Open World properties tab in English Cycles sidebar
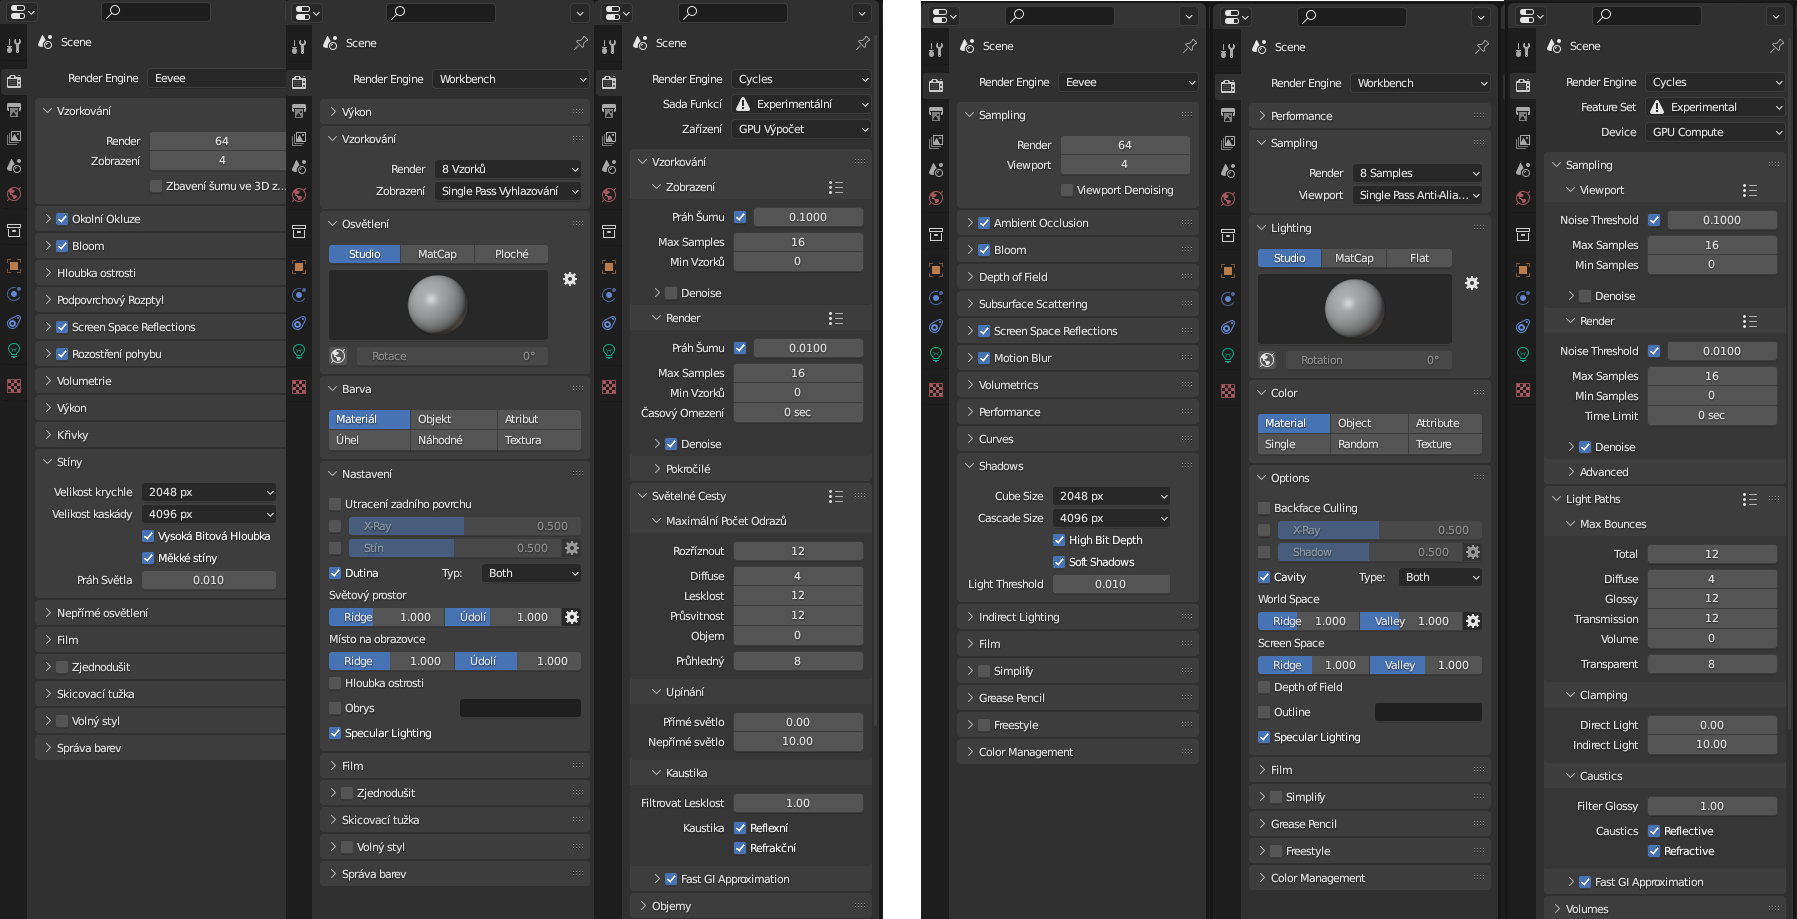Viewport: 1797px width, 919px height. pos(1523,198)
